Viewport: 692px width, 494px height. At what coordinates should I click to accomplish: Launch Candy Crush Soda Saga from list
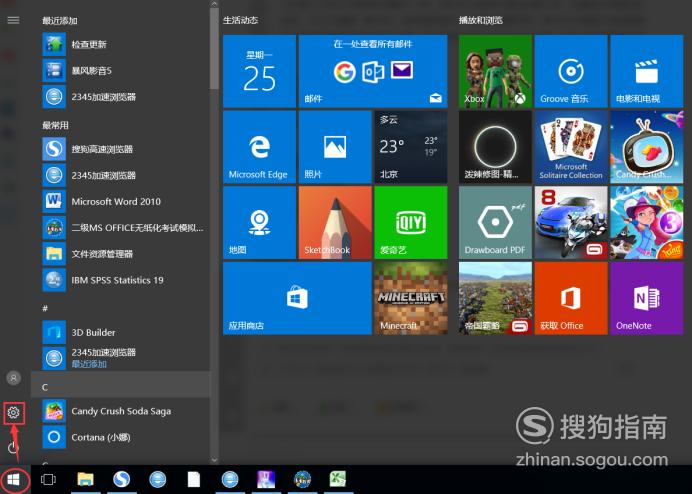click(x=120, y=411)
